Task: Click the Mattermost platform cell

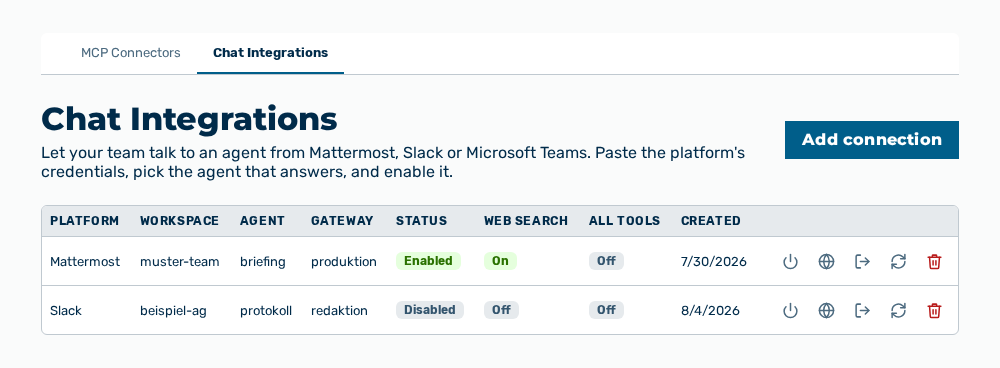Action: [85, 261]
